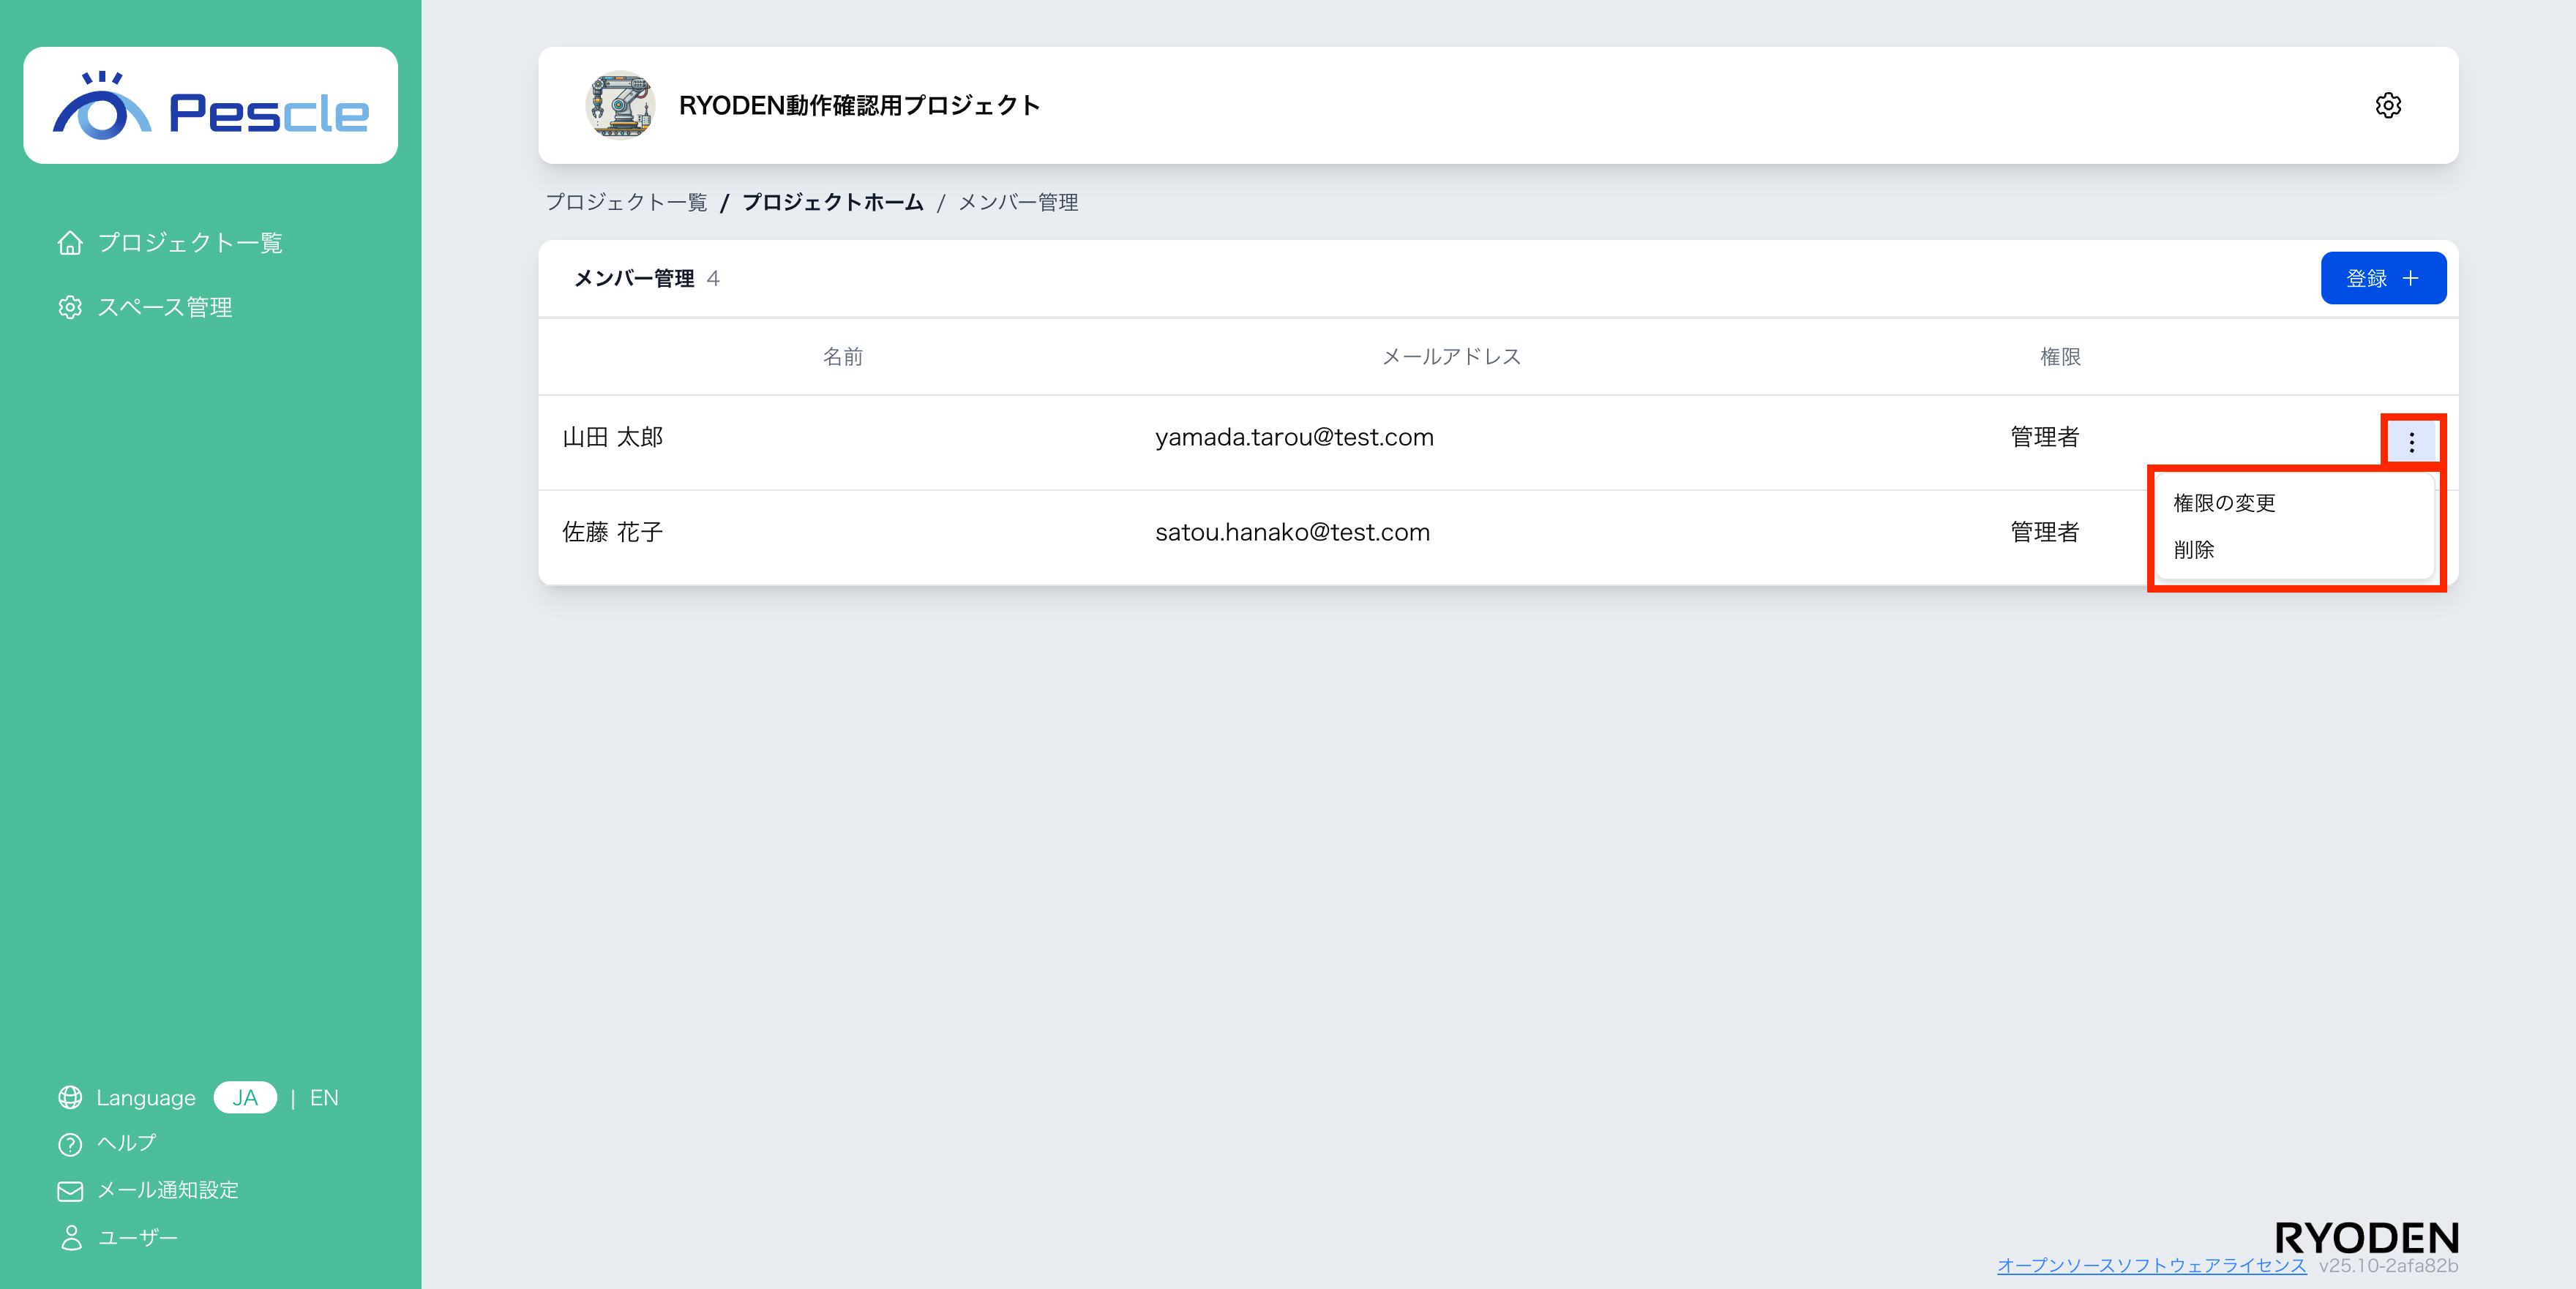Navigate to プロジェクトホーム via the breadcrumb
Screen dimensions: 2576x1289
[832, 201]
